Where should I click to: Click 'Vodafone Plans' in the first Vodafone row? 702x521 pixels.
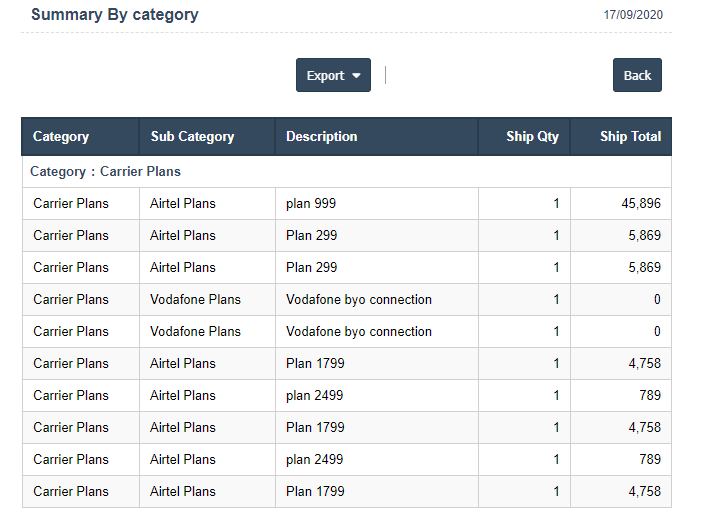[x=195, y=300]
